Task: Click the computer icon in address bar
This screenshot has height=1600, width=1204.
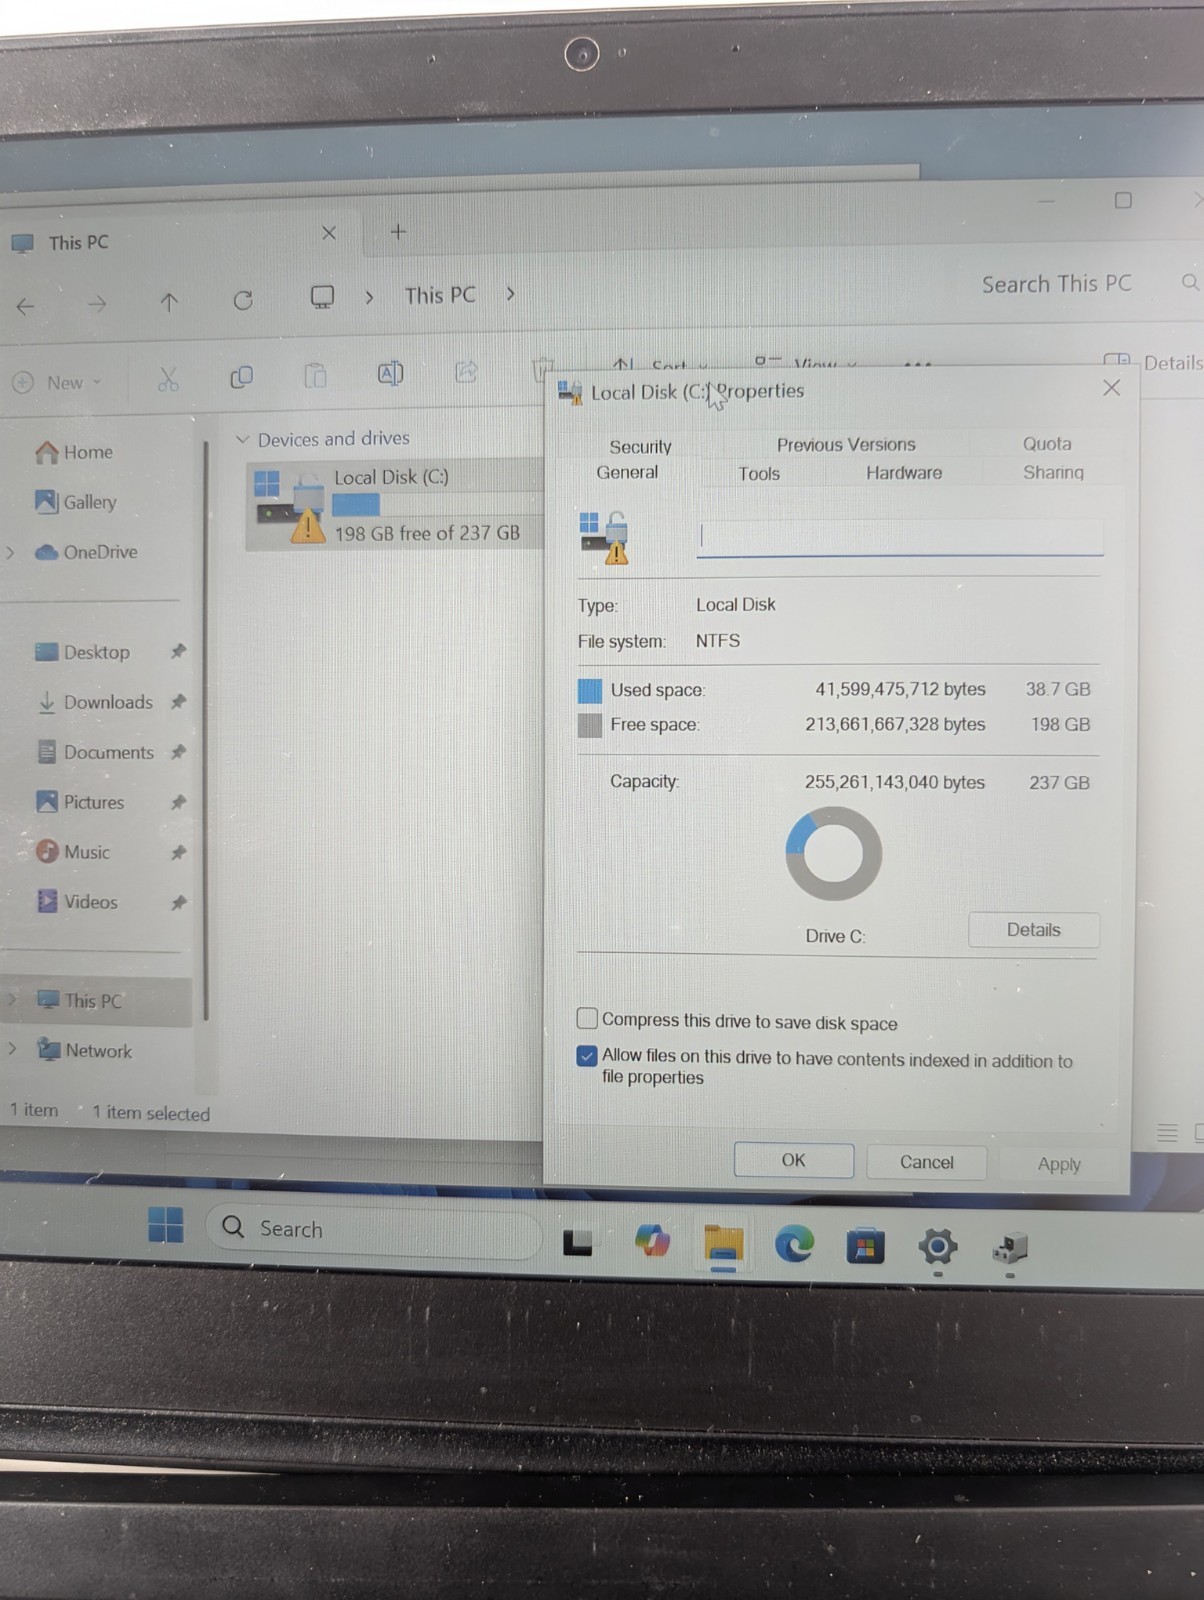Action: [x=322, y=297]
